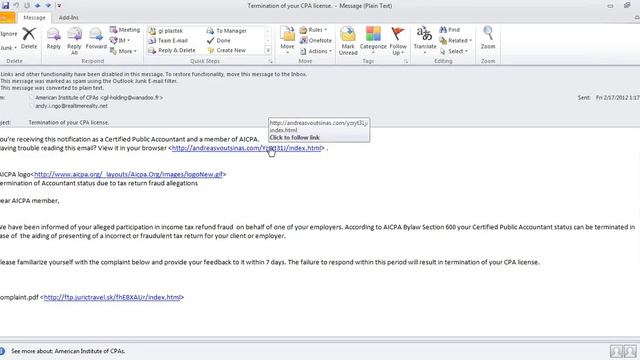The width and height of the screenshot is (640, 360).
Task: Open the aicpa.org logoNew.gif link
Action: point(128,174)
